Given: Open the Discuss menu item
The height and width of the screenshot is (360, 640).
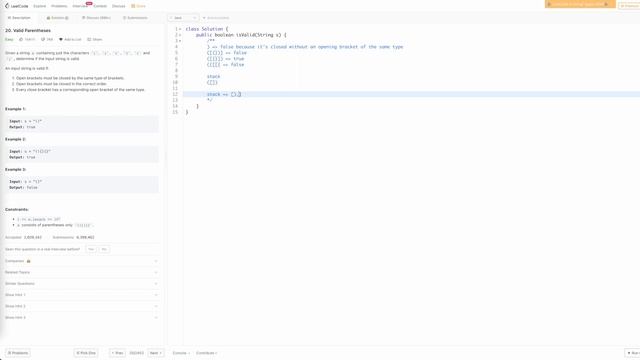Looking at the screenshot, I should click(x=119, y=6).
